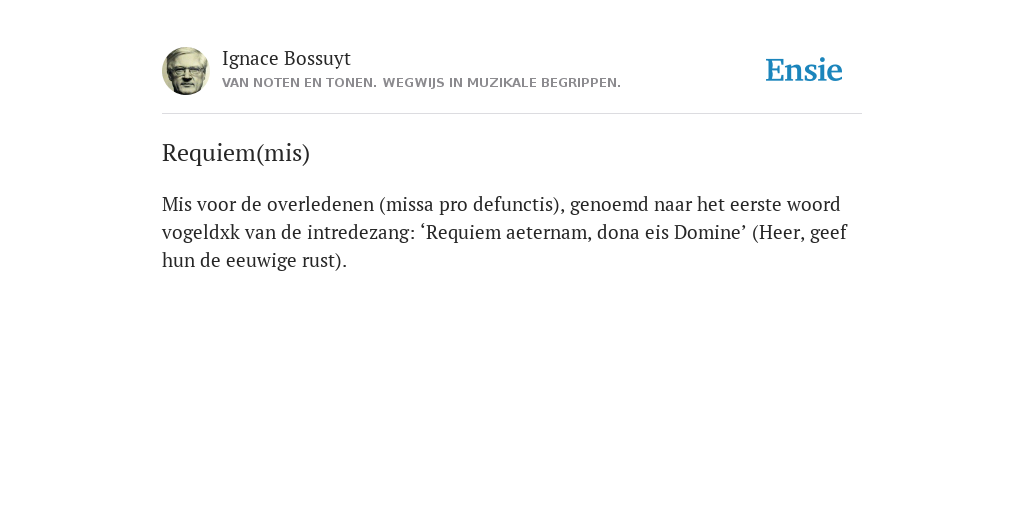Click the words 'eerste woord'
Viewport: 1024px width, 512px height.
pyautogui.click(x=785, y=204)
